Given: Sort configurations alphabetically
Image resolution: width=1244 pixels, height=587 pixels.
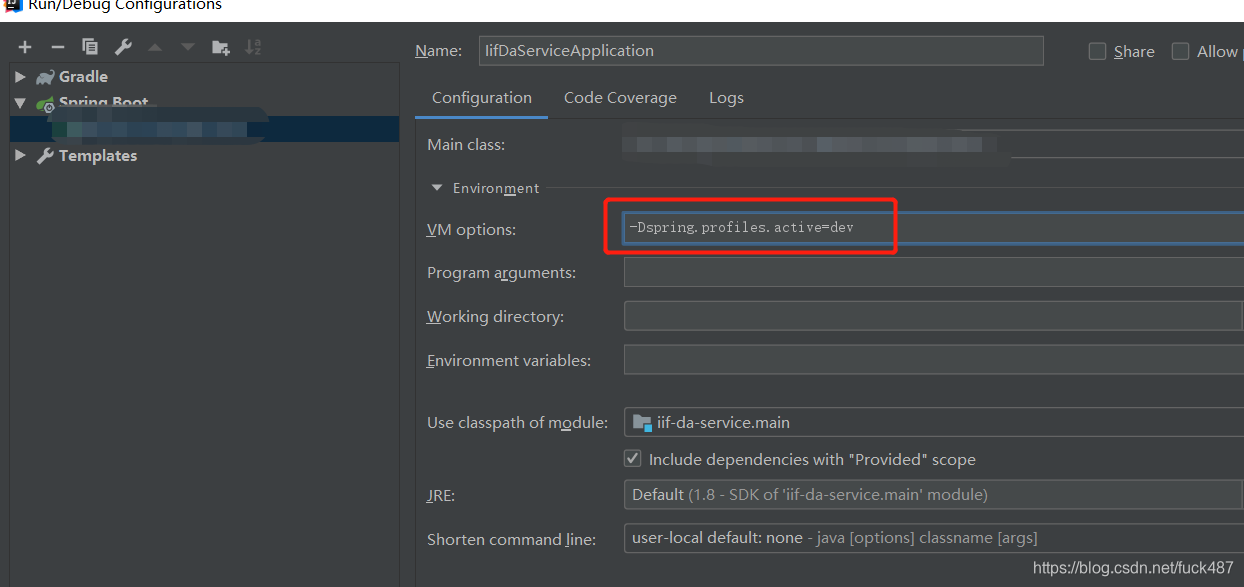Looking at the screenshot, I should pos(253,46).
